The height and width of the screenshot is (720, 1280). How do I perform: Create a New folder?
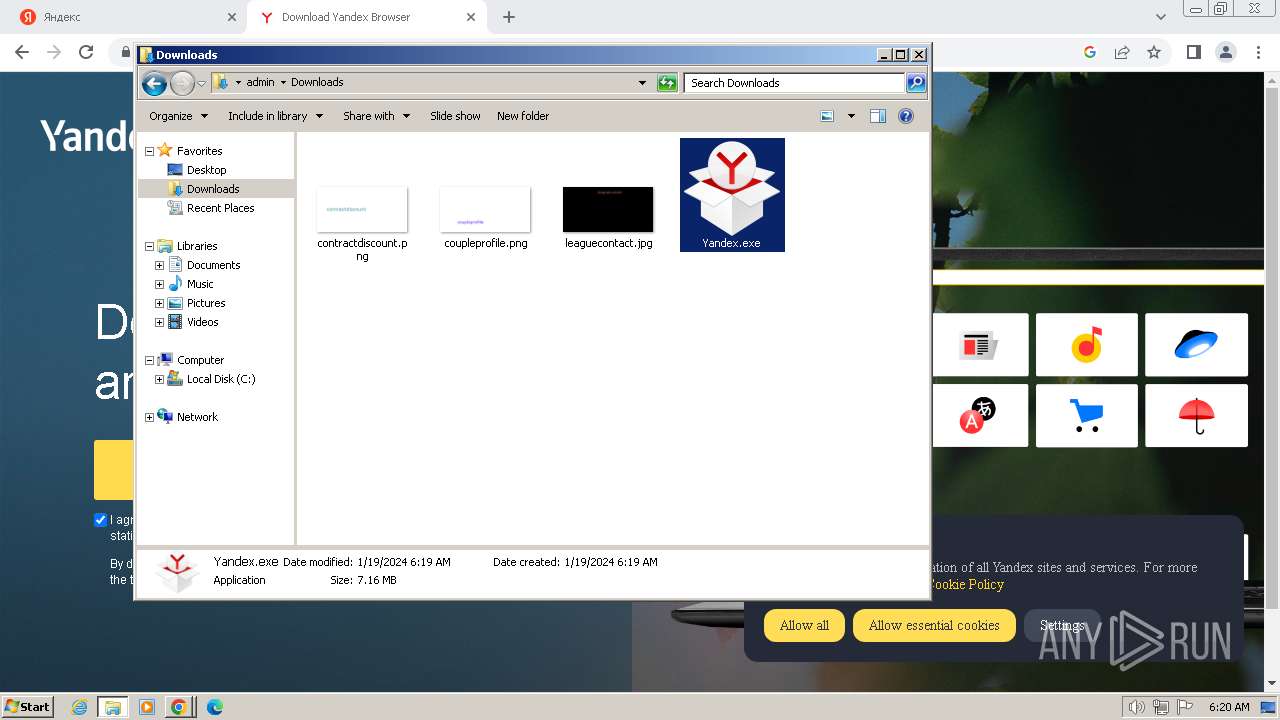click(x=523, y=116)
